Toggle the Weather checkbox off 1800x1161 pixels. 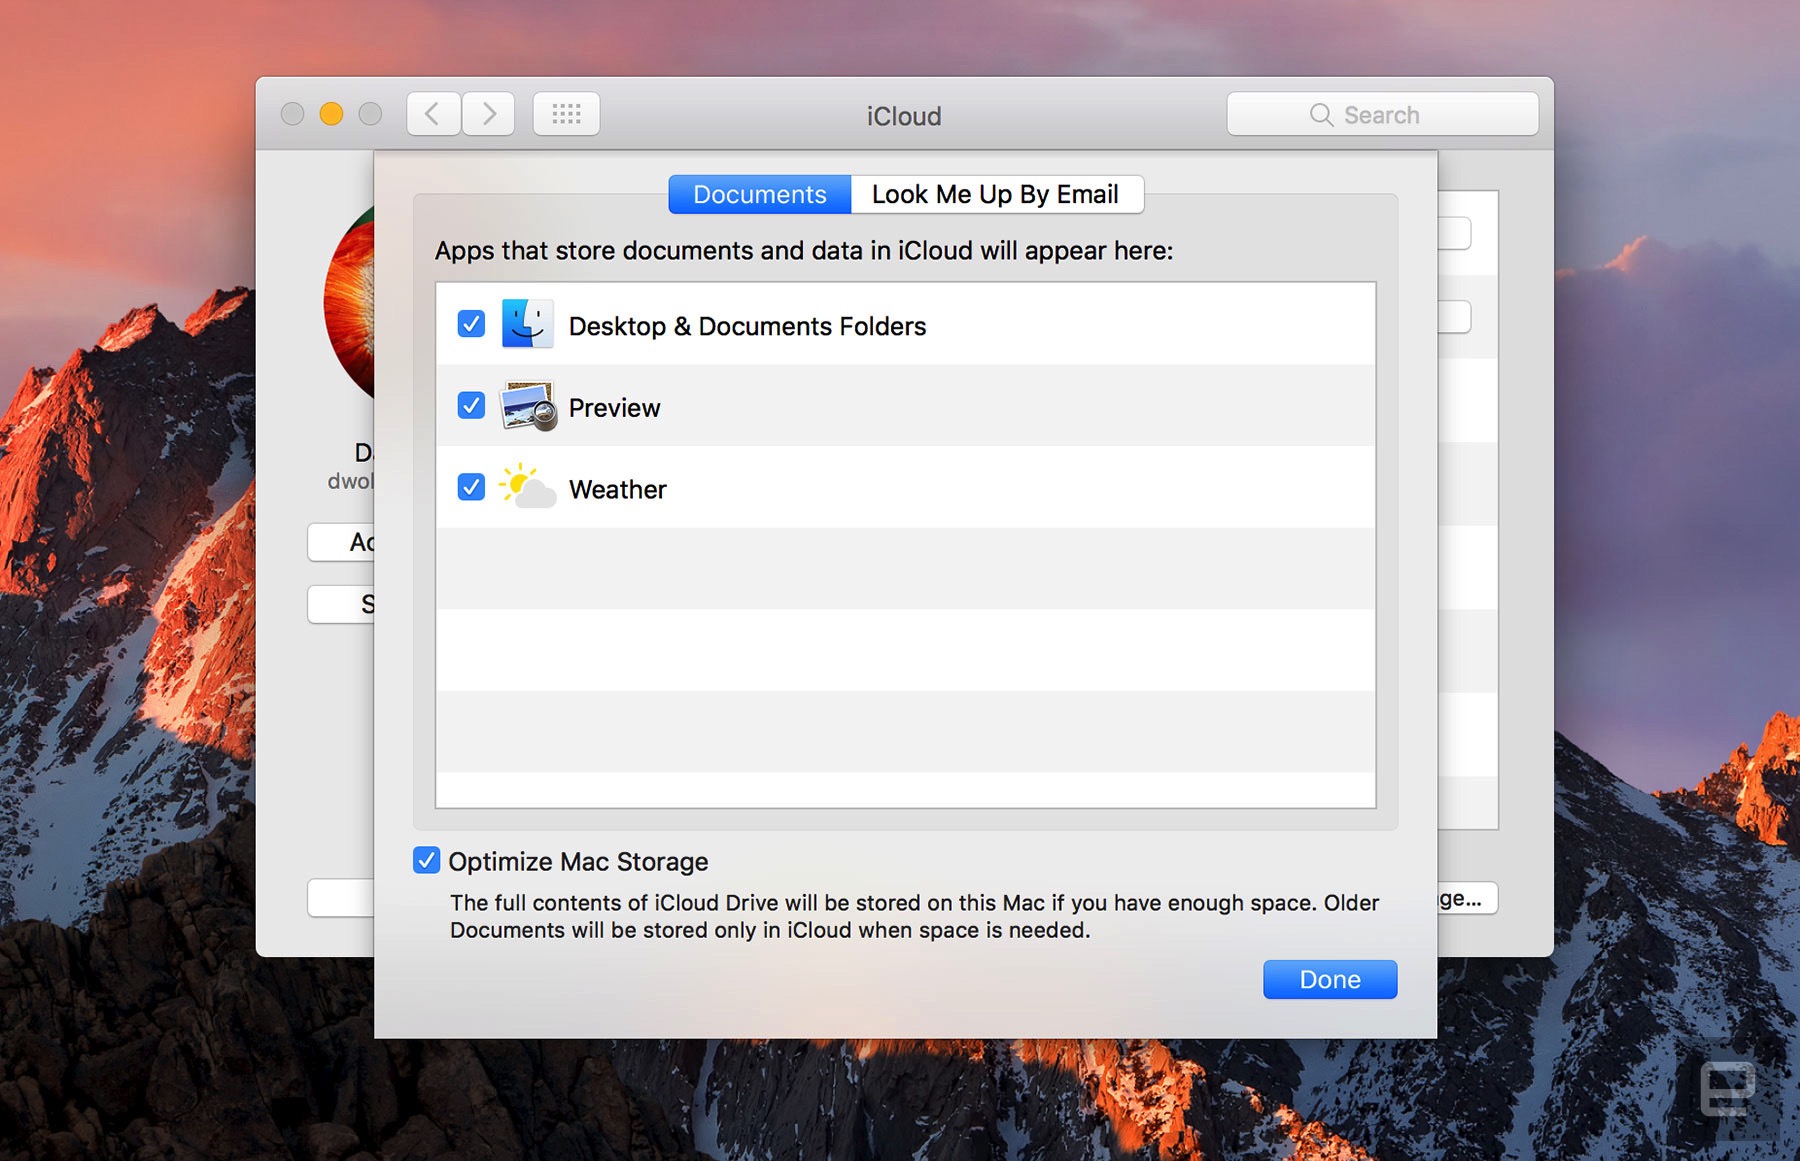471,487
